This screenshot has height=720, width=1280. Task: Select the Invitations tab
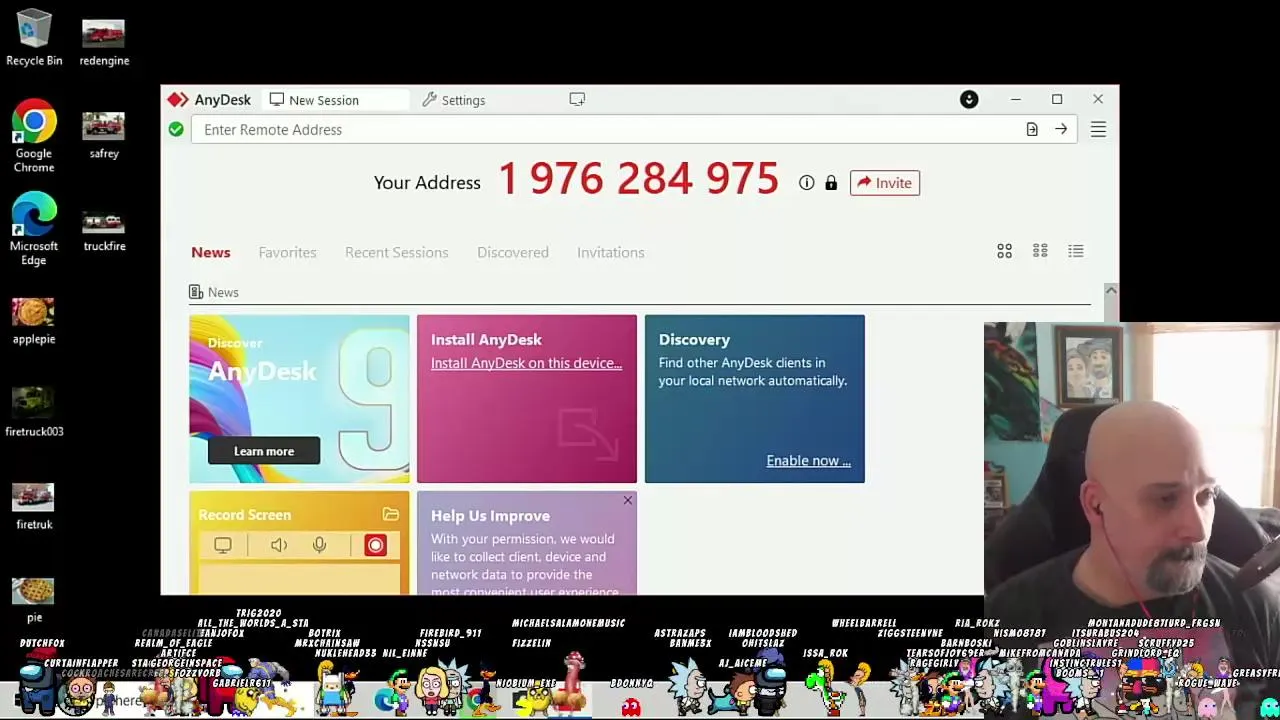[611, 252]
